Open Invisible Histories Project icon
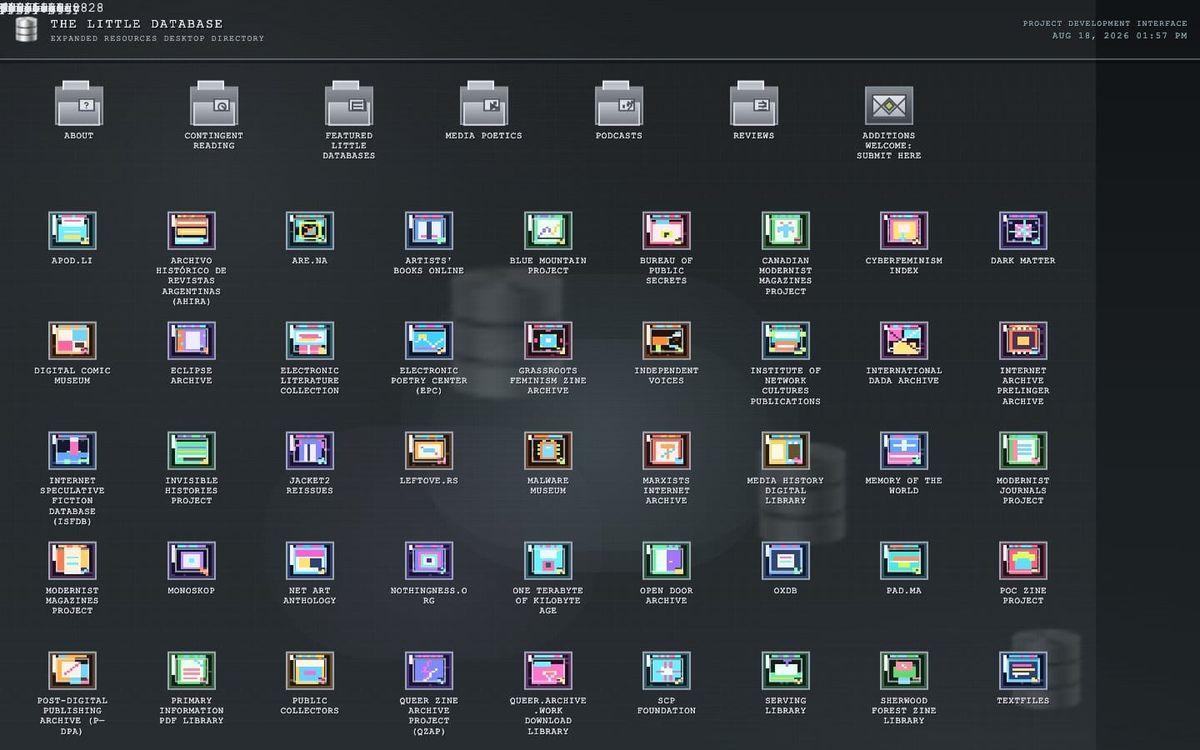The height and width of the screenshot is (750, 1200). [x=191, y=450]
